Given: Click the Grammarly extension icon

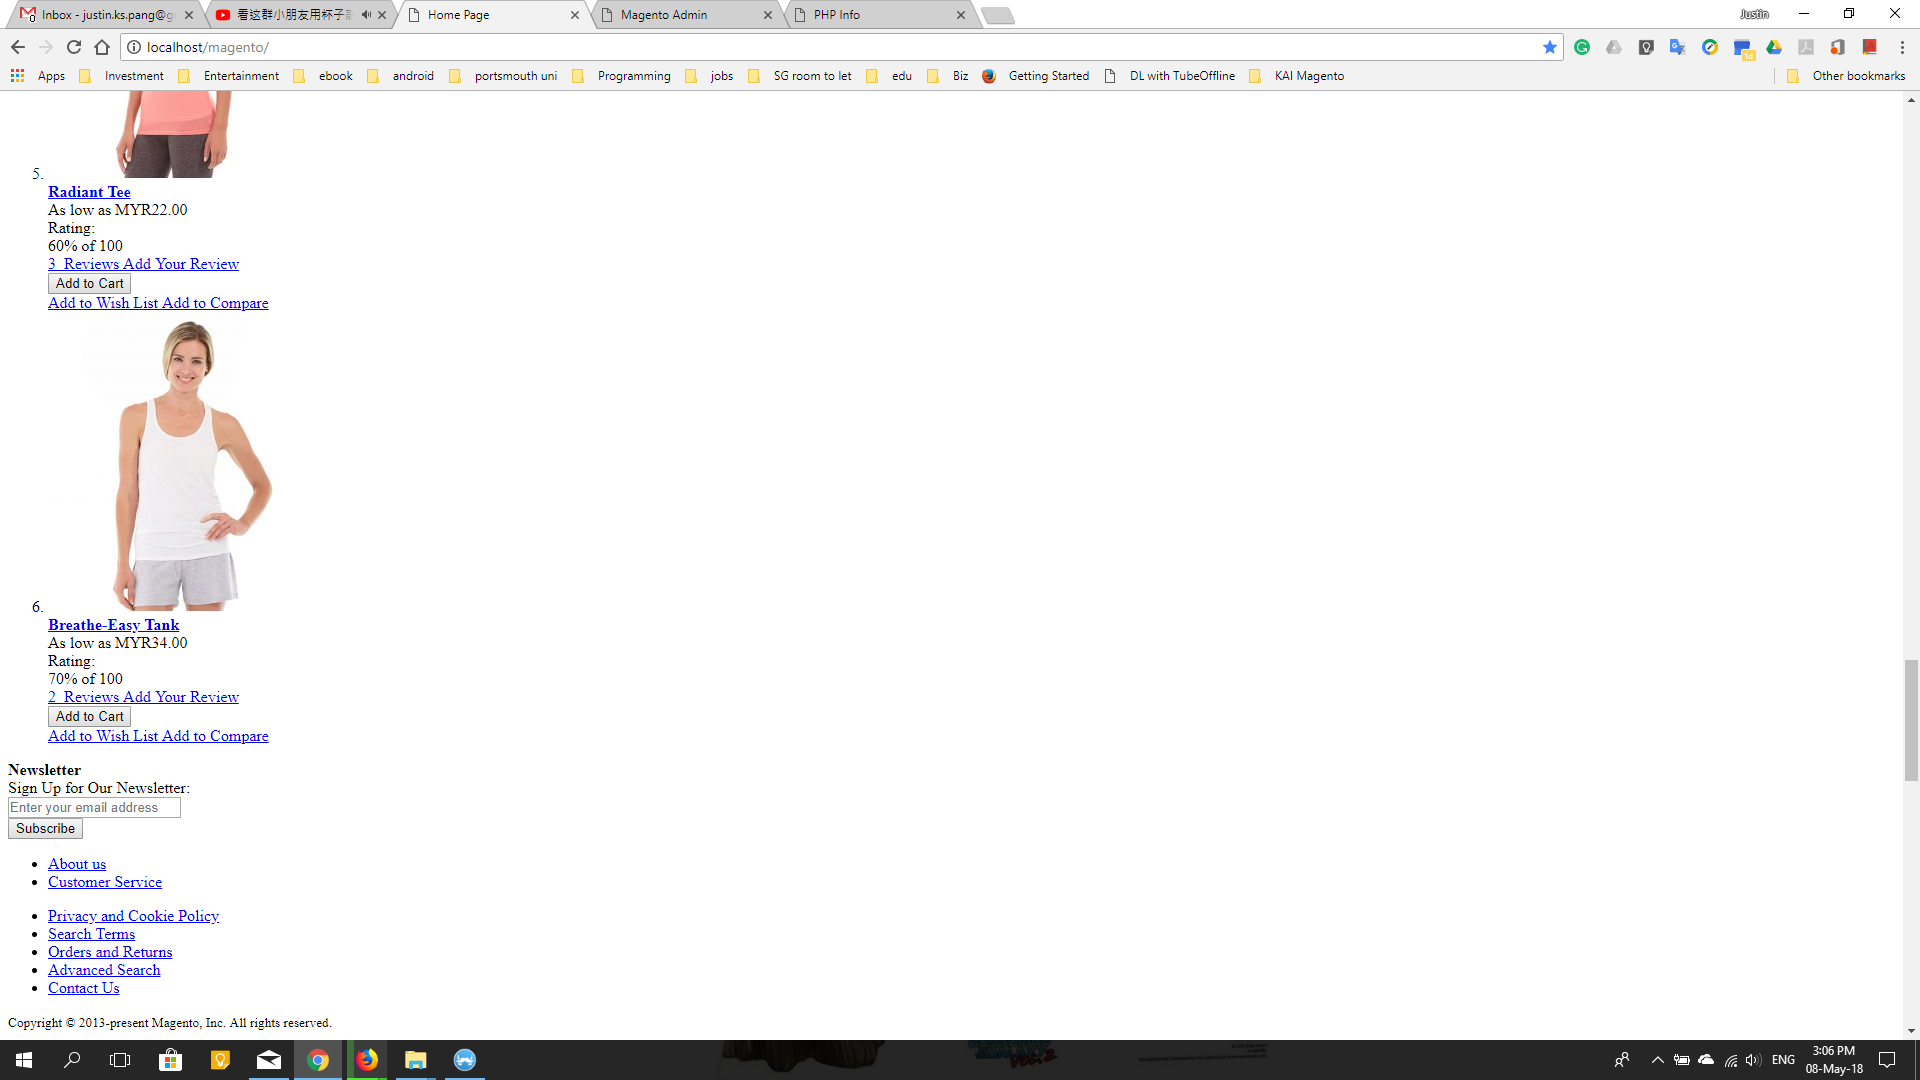Looking at the screenshot, I should (x=1582, y=47).
